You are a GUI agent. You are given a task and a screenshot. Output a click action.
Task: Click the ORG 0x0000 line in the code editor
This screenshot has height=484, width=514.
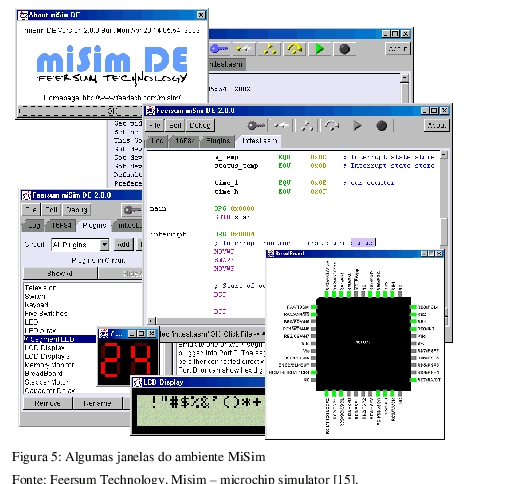tap(235, 208)
